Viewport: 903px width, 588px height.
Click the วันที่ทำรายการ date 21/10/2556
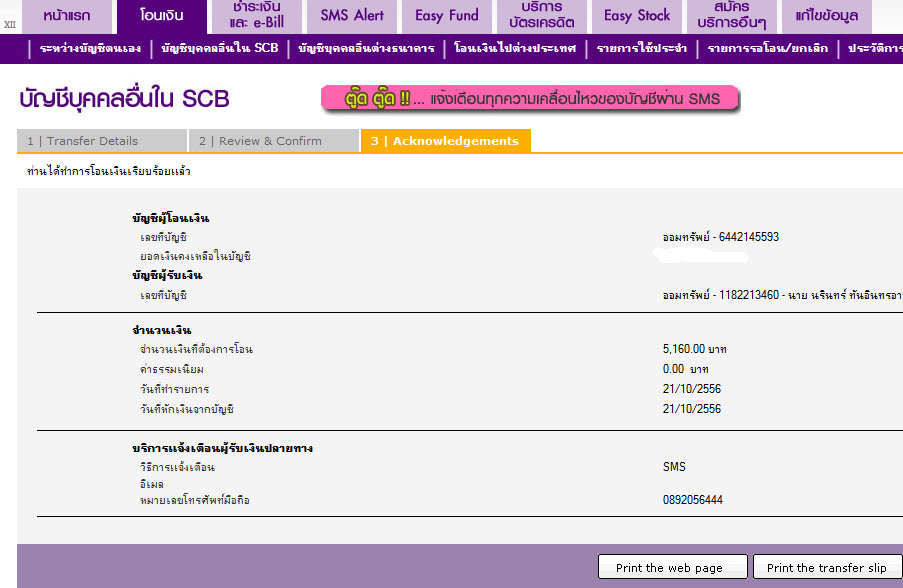point(692,389)
